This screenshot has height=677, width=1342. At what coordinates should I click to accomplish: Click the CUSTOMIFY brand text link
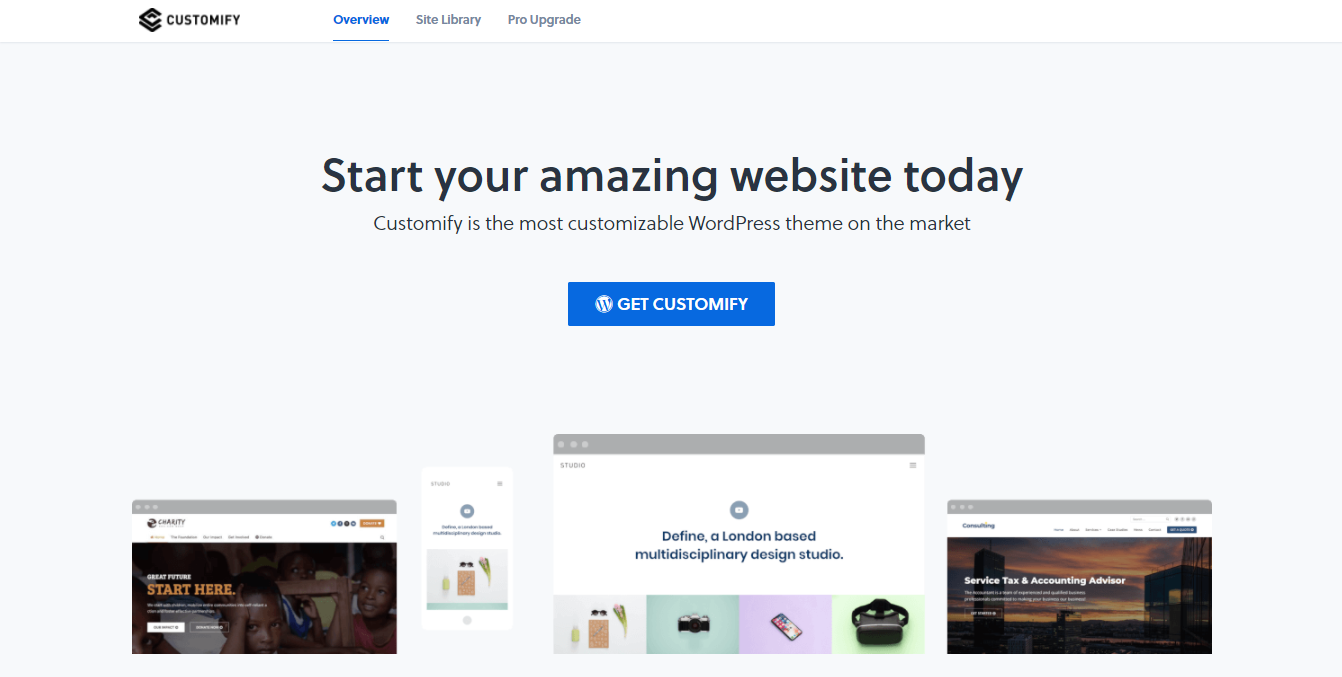pos(204,20)
